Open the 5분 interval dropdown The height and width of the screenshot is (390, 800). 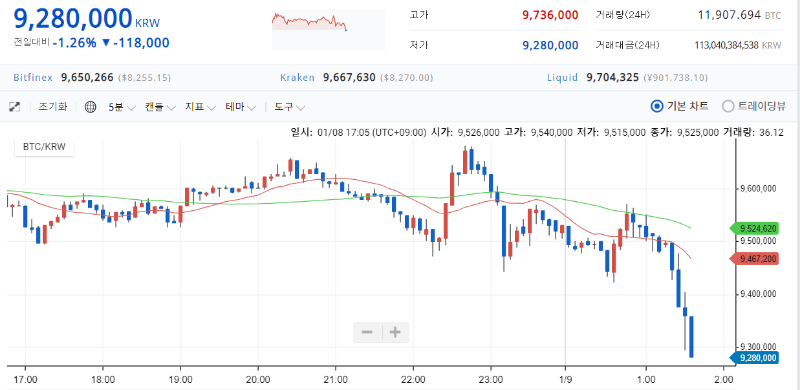(121, 107)
